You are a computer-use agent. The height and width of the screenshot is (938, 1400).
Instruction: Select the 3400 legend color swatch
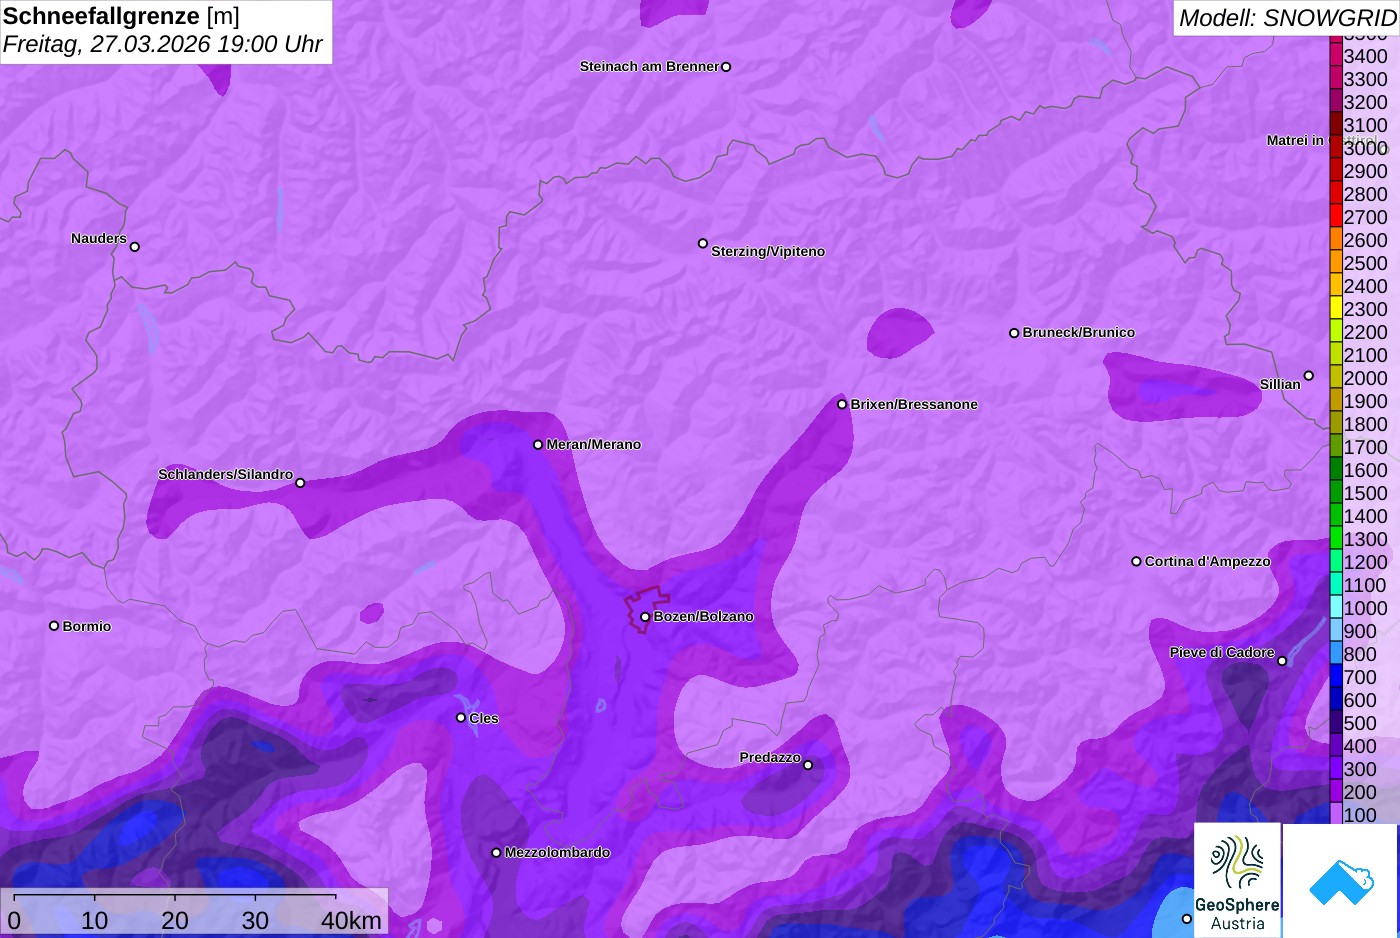point(1335,56)
